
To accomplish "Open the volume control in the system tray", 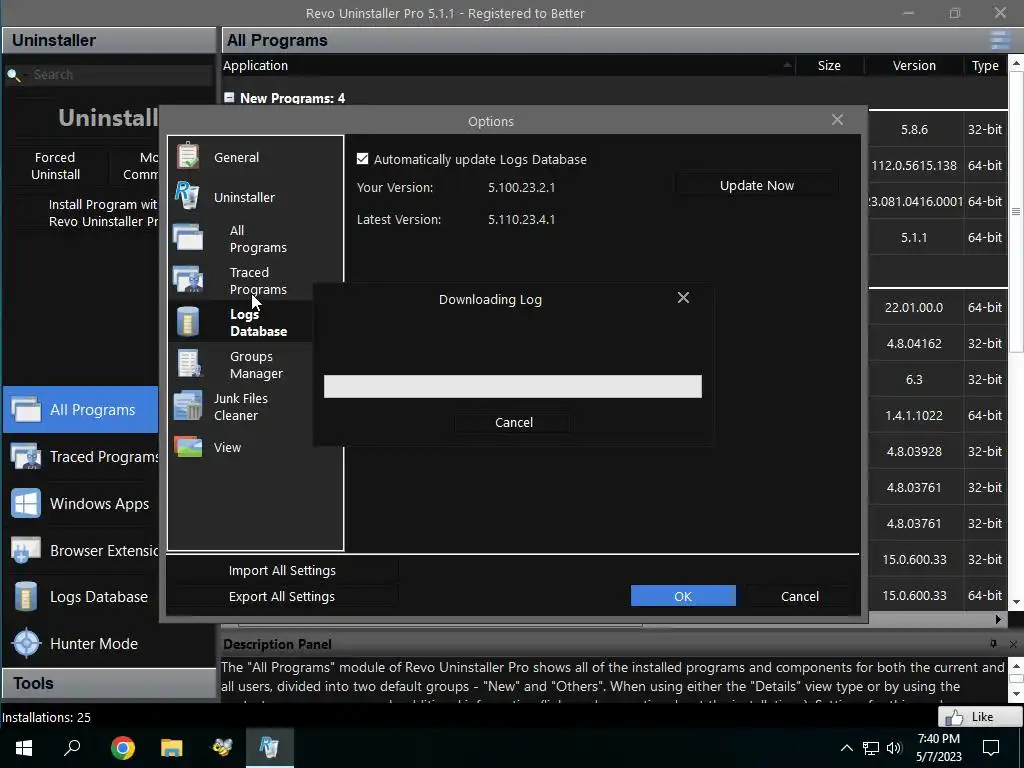I will click(894, 748).
